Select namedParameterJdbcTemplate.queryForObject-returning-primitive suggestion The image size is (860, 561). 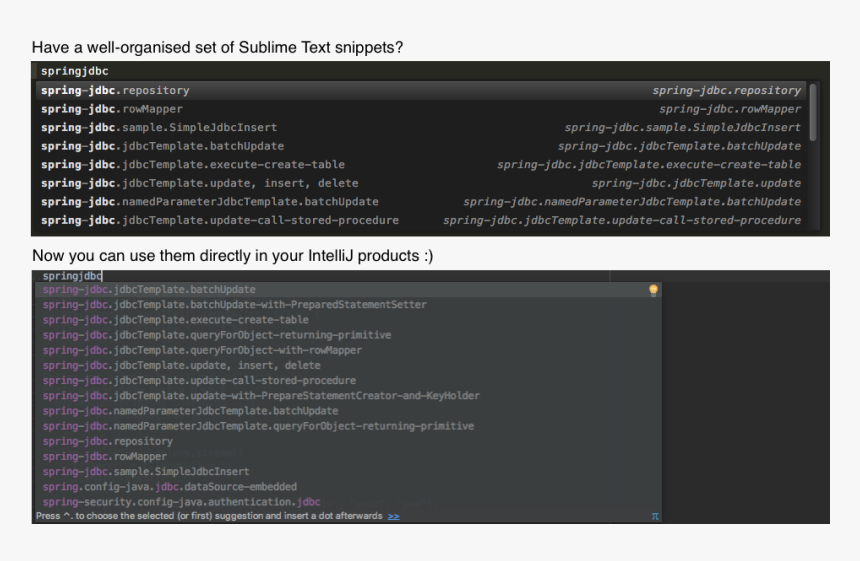tap(258, 426)
